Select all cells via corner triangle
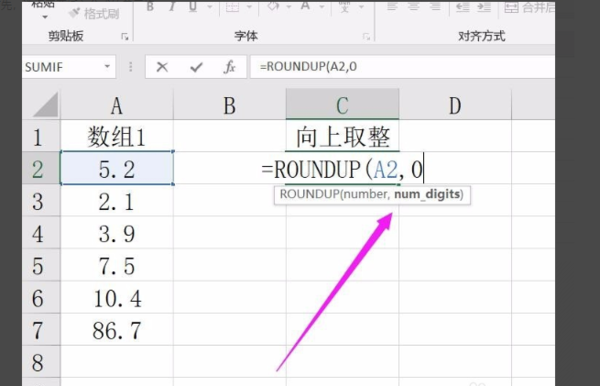 click(x=46, y=105)
